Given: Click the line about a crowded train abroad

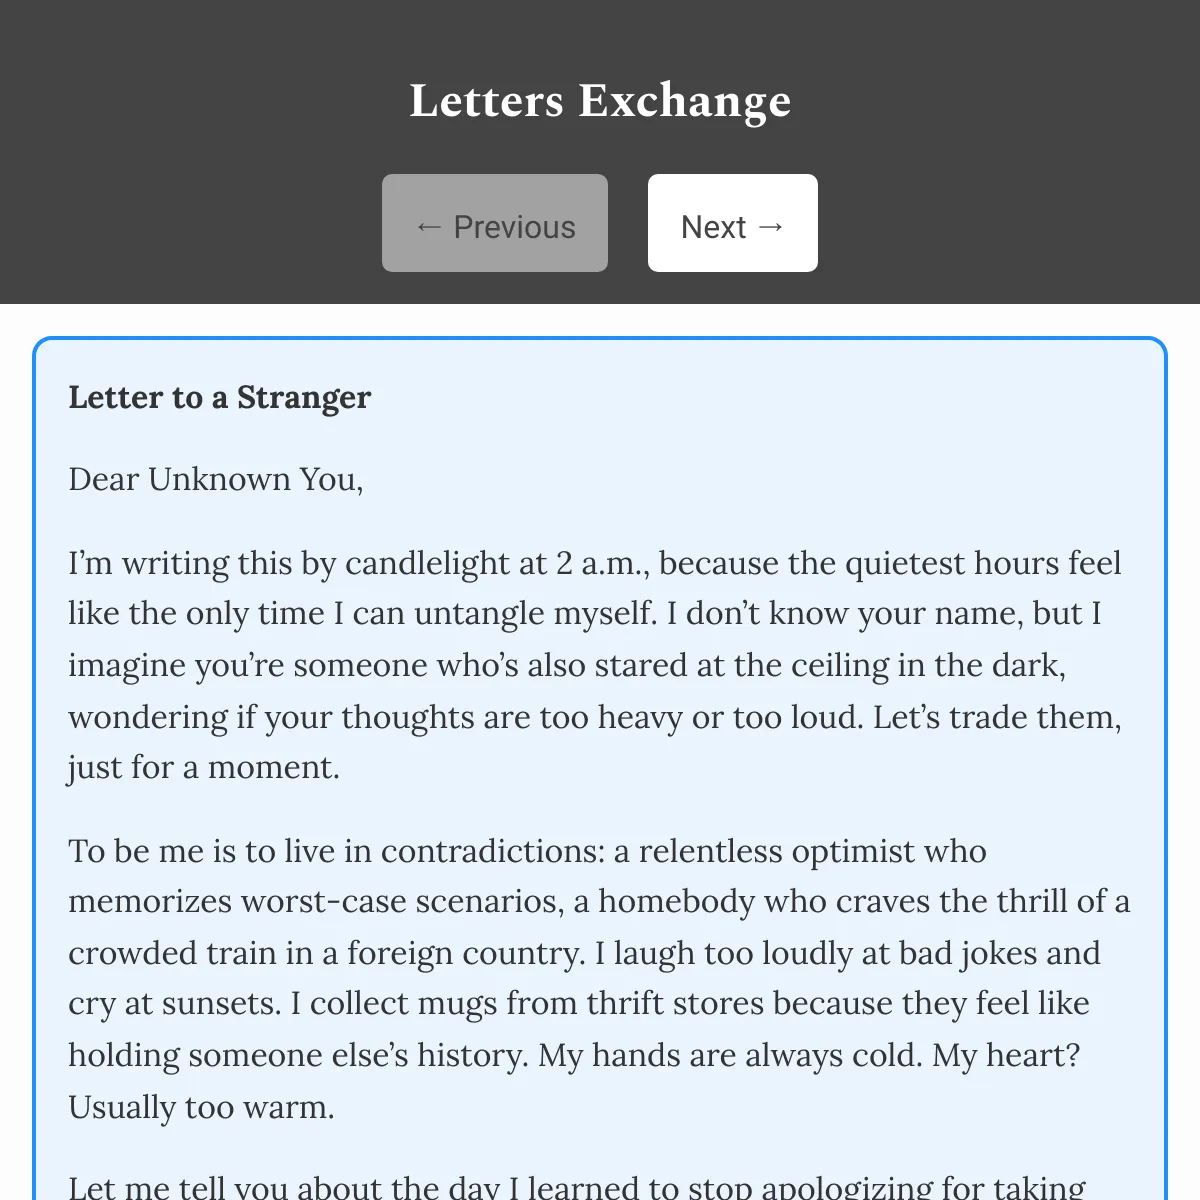Looking at the screenshot, I should pyautogui.click(x=584, y=953).
